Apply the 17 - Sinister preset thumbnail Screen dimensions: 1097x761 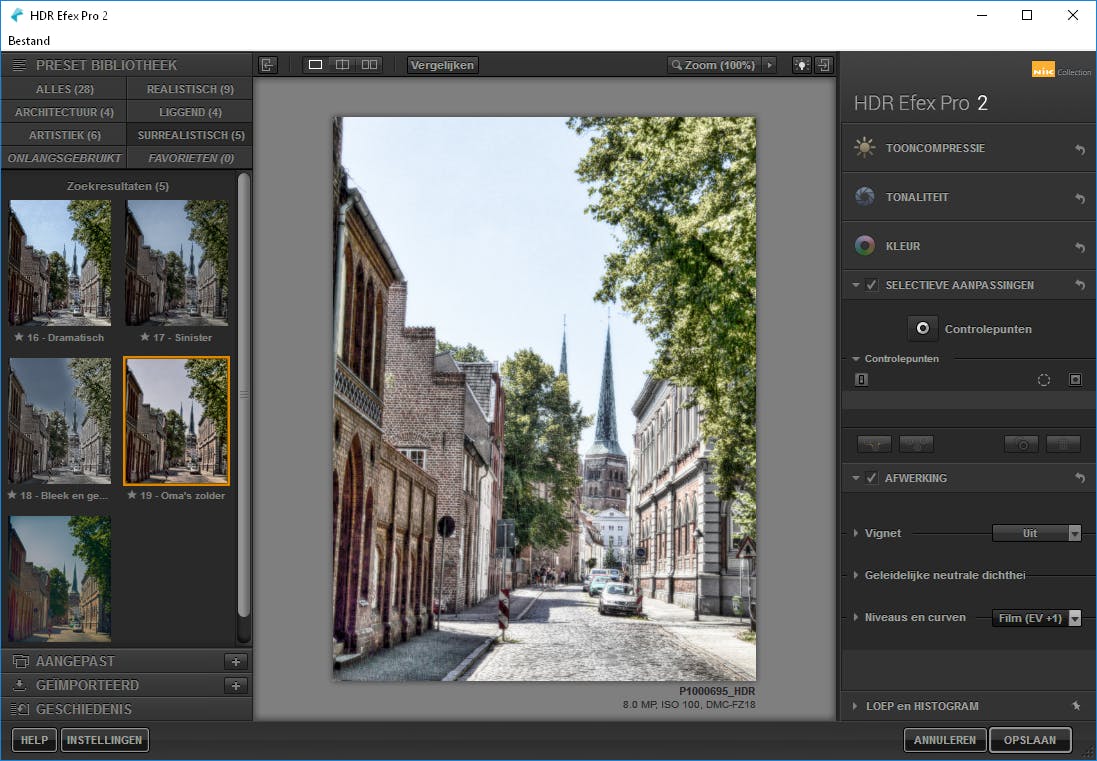tap(177, 263)
